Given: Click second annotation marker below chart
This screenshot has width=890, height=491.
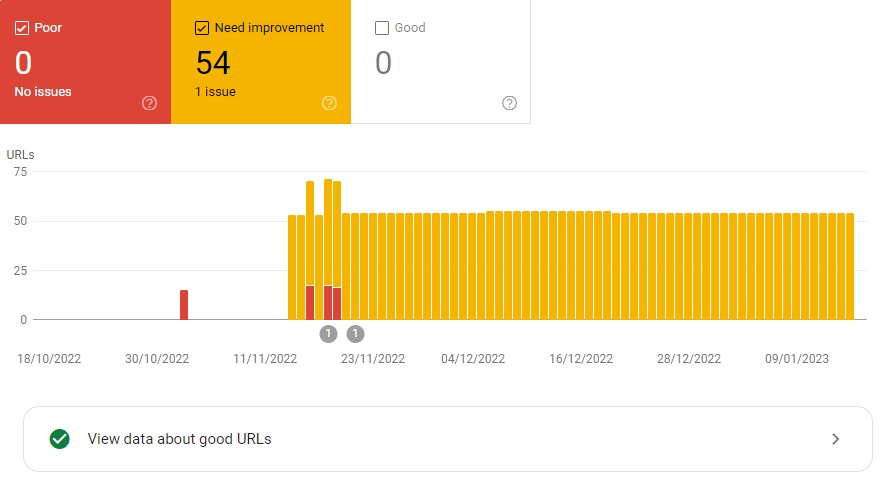Looking at the screenshot, I should (x=355, y=334).
